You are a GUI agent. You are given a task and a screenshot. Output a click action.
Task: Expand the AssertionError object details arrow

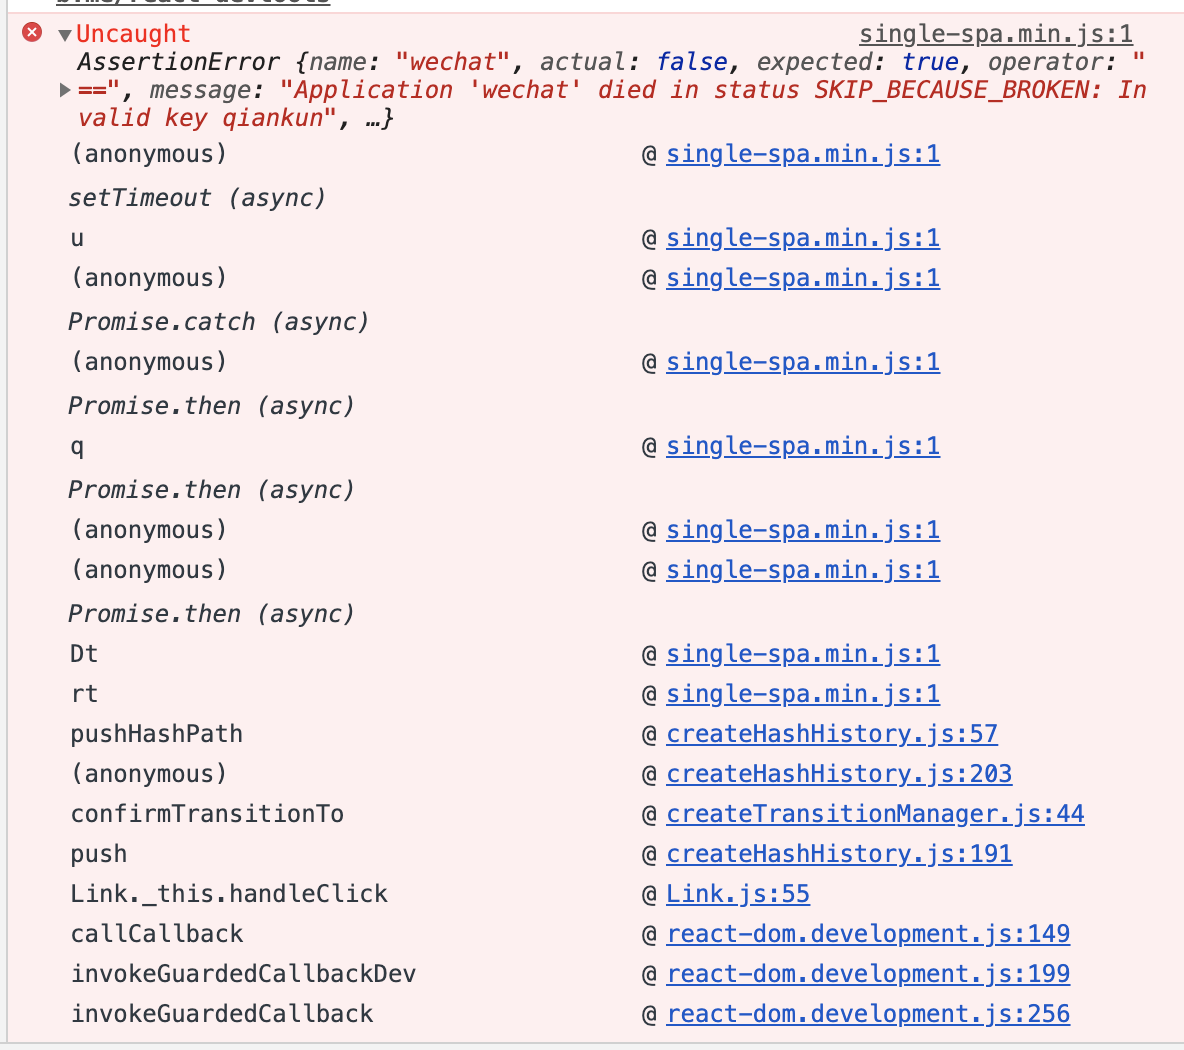64,90
